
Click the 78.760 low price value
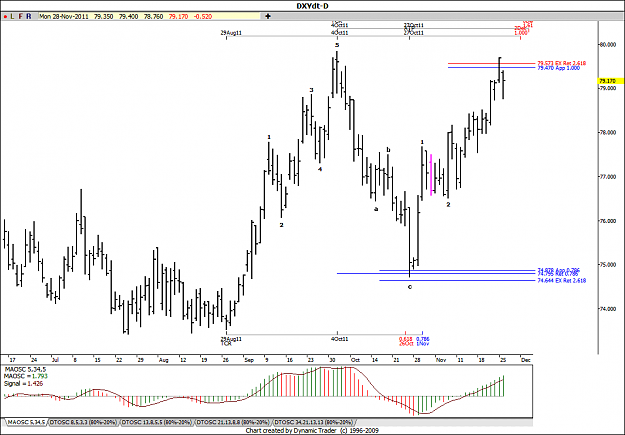[x=153, y=17]
